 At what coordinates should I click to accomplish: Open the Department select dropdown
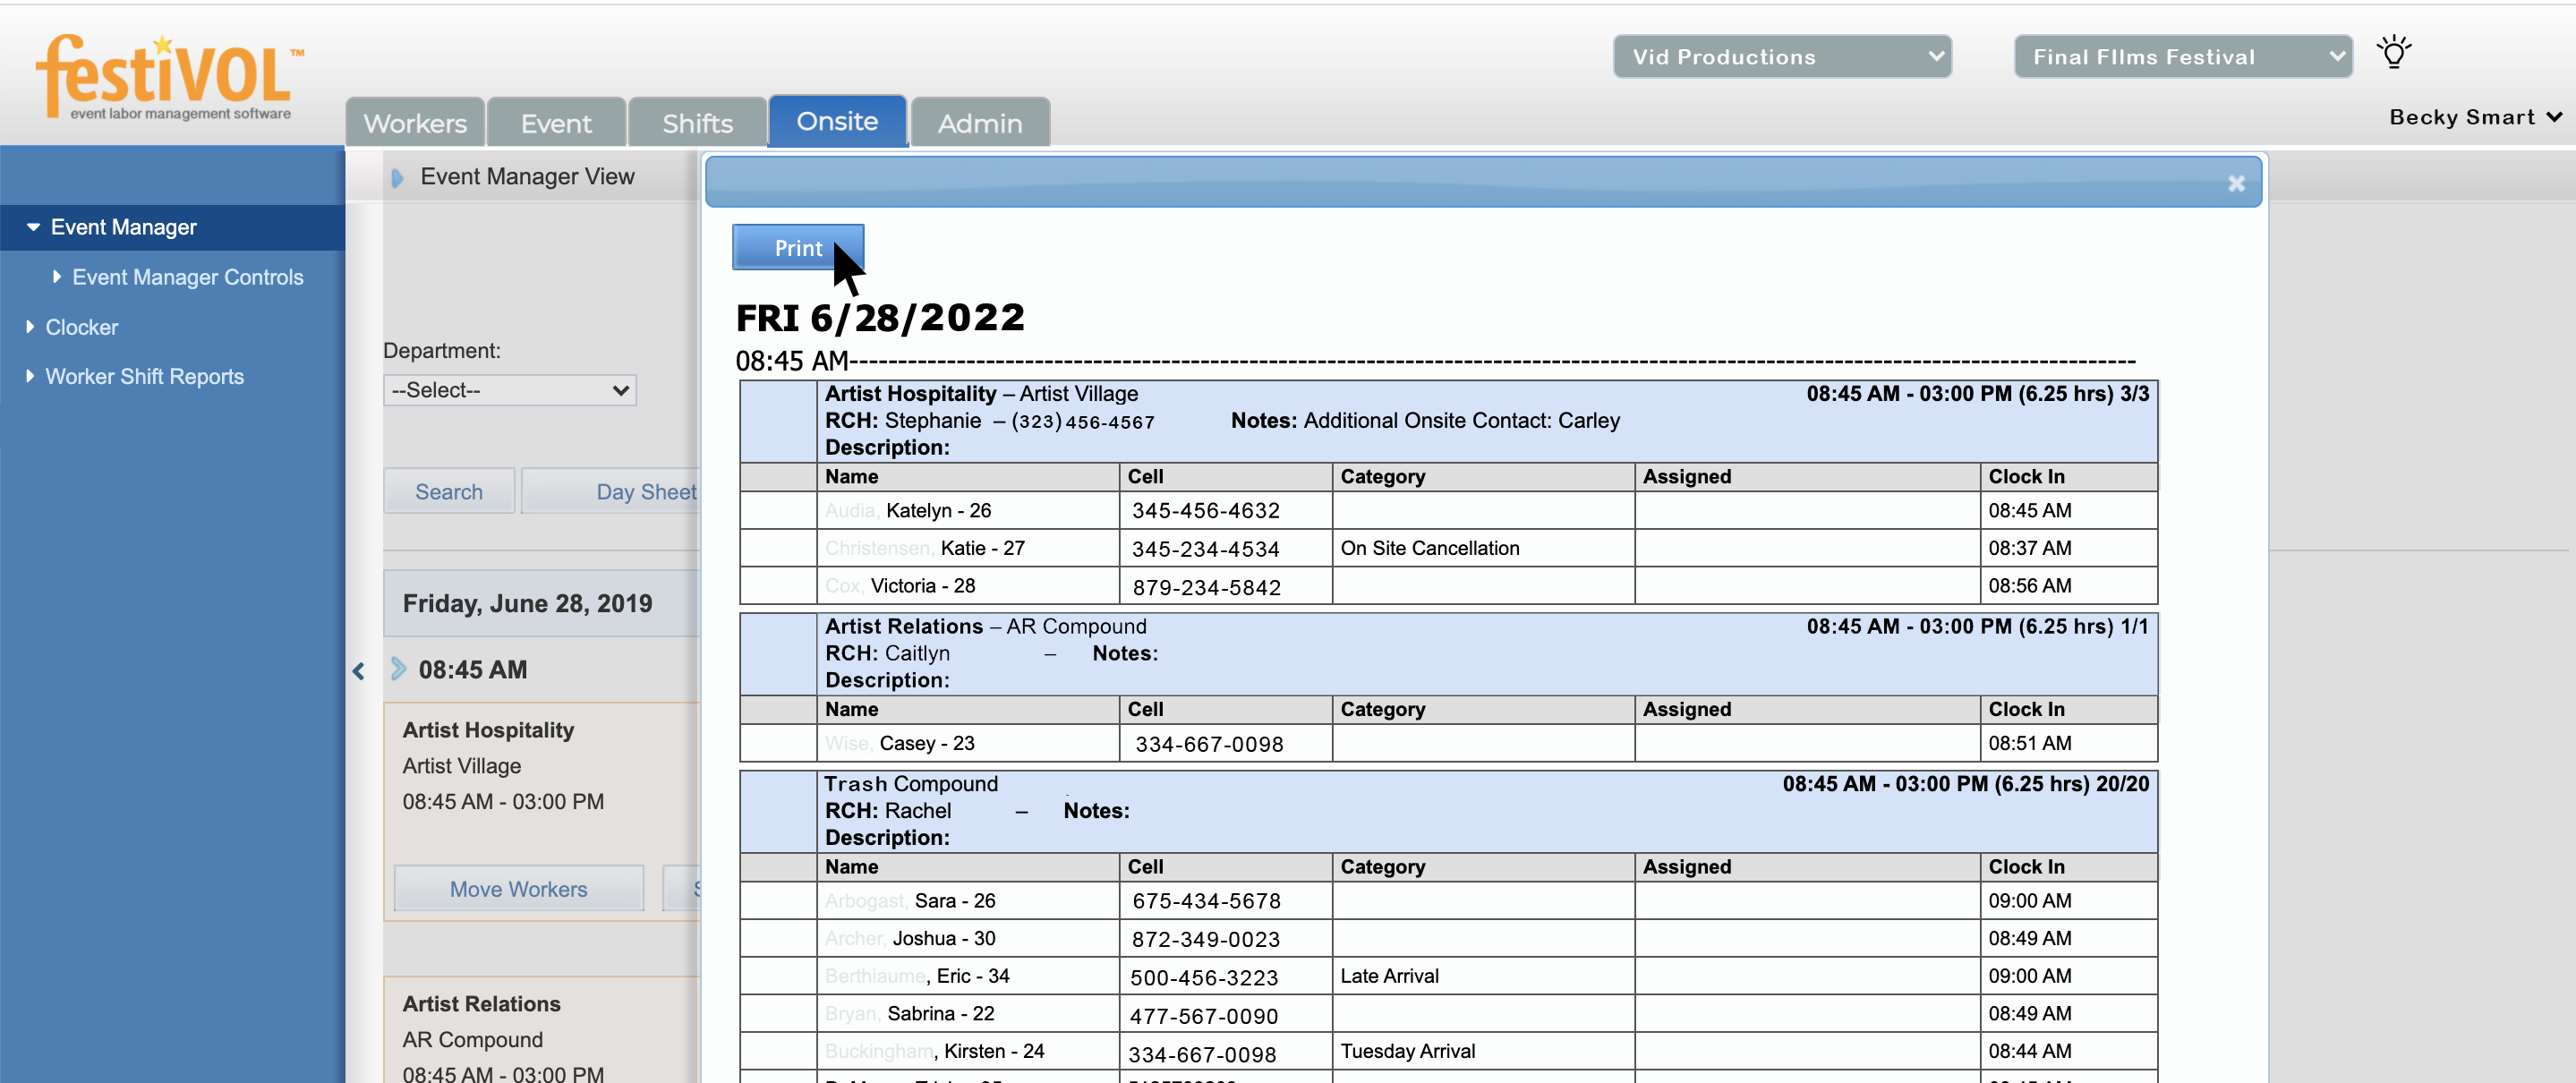[x=509, y=390]
